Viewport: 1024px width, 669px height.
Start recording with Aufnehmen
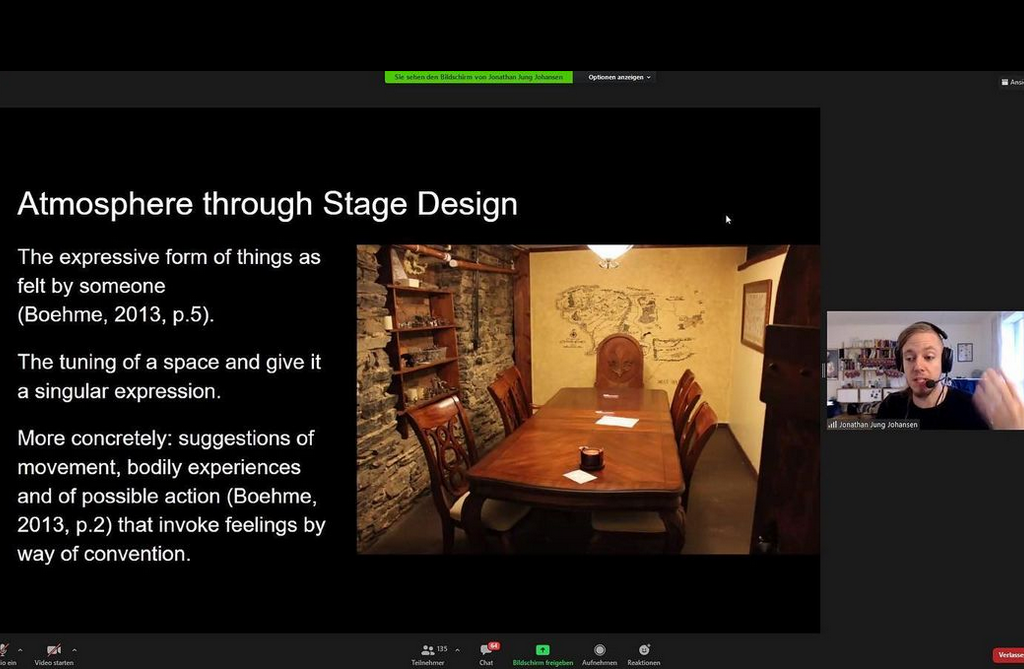tap(600, 654)
